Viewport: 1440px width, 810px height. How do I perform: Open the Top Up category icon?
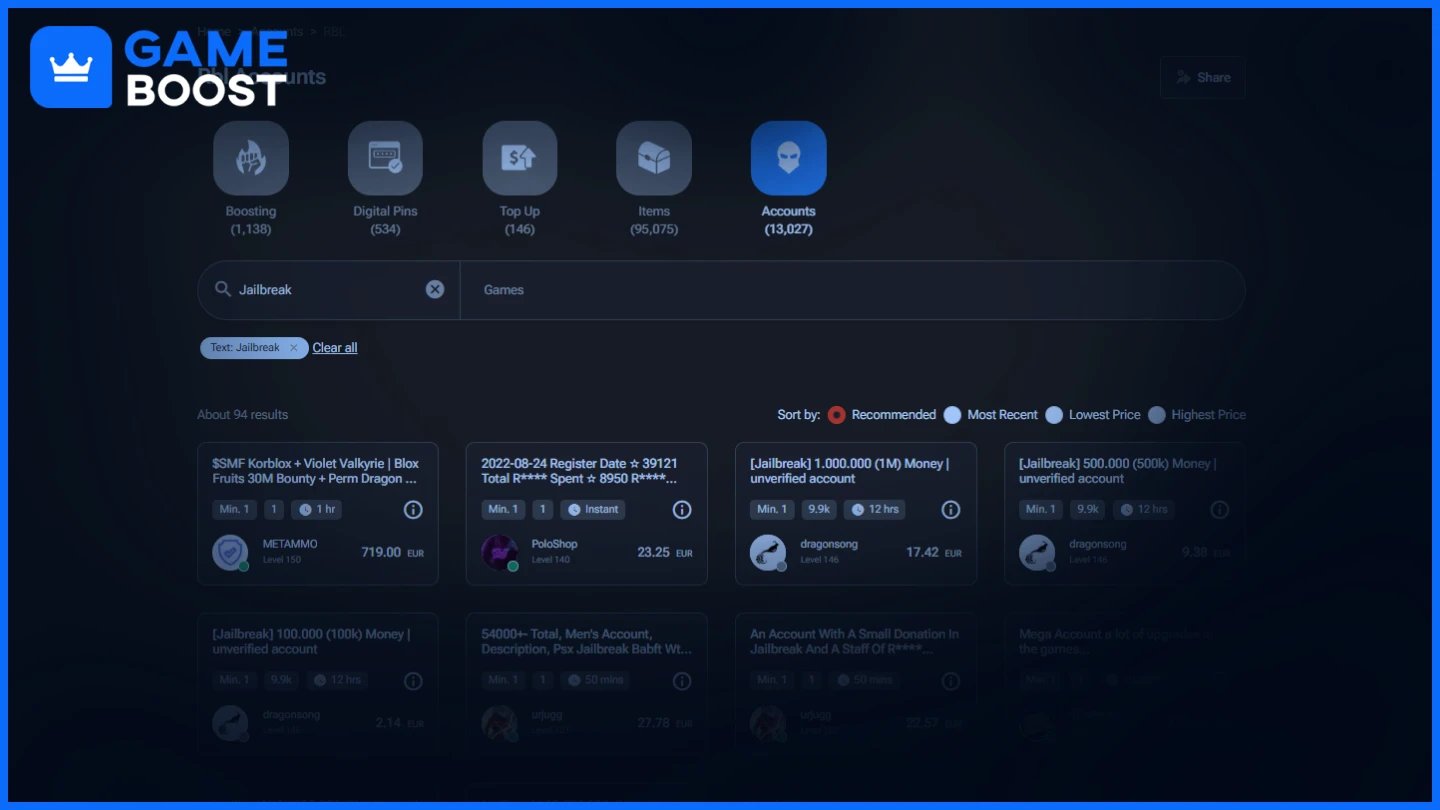tap(520, 158)
